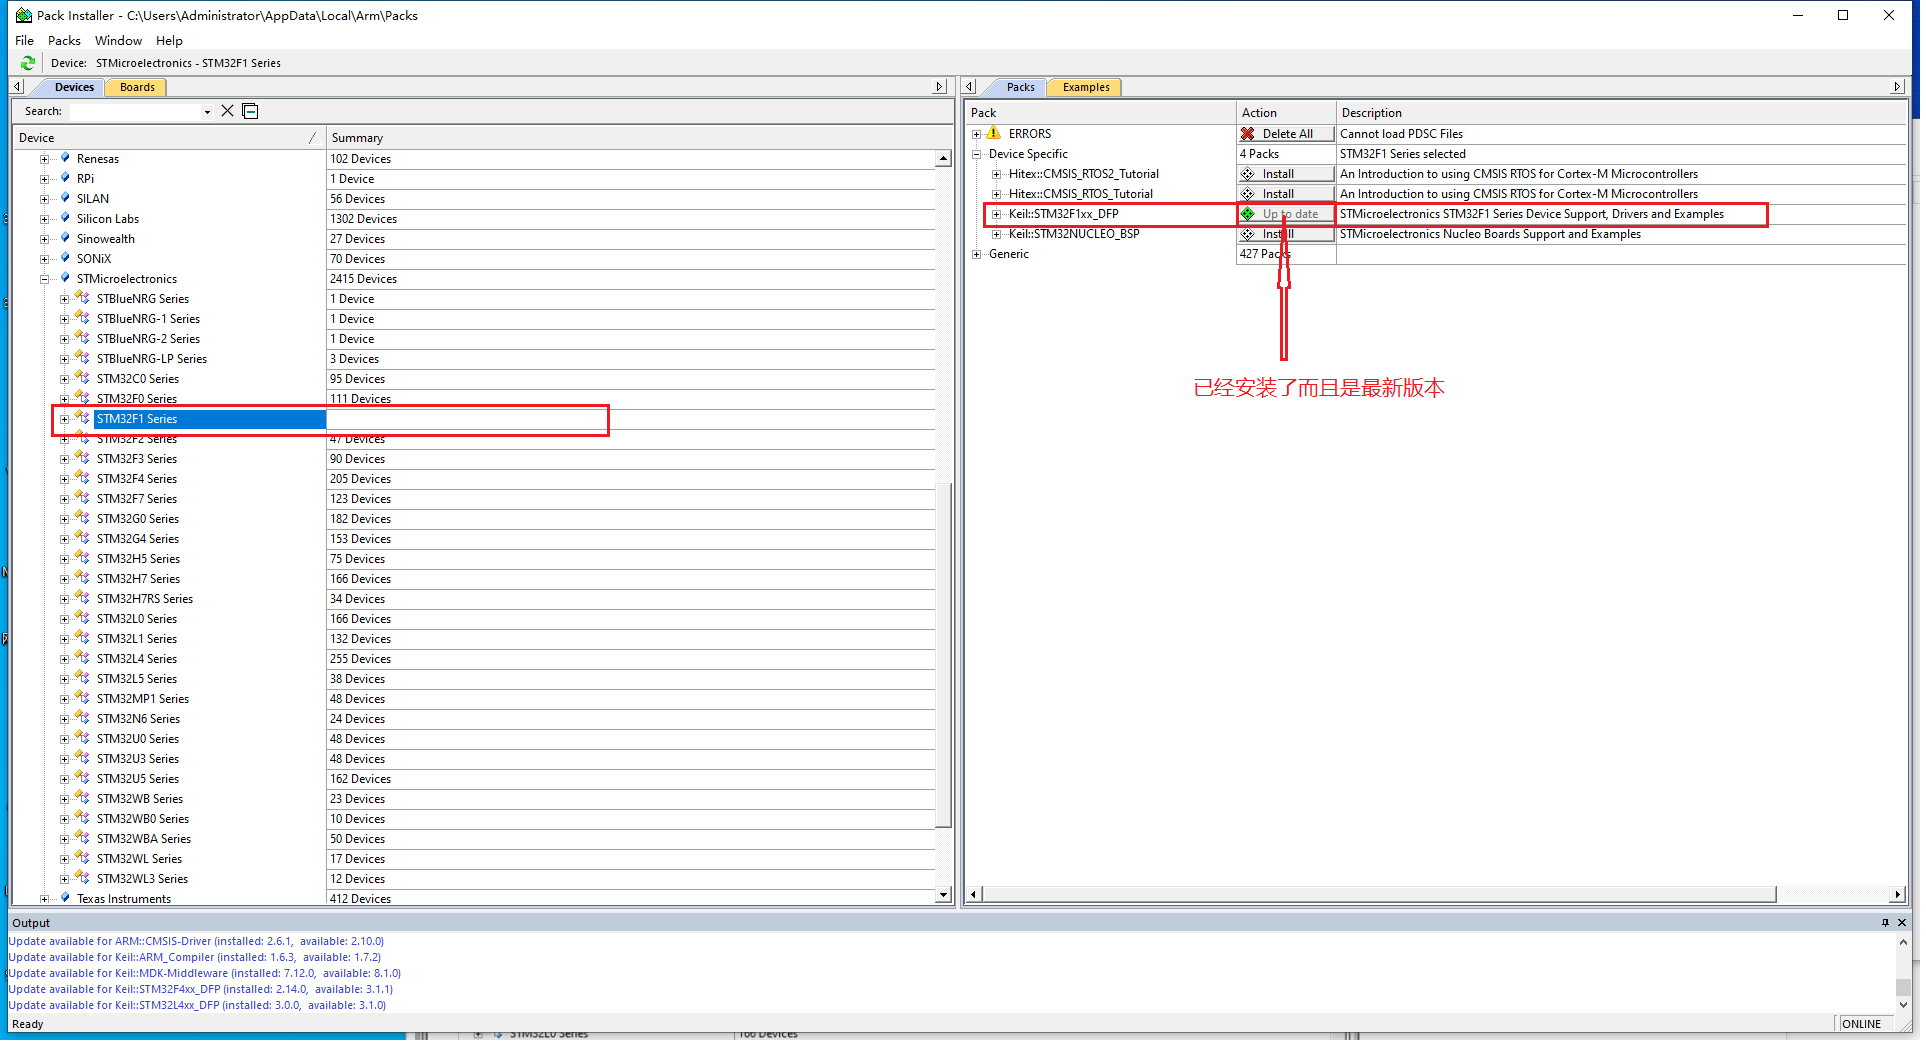Click the Texas Instruments vendor icon
1926x1054 pixels.
click(65, 898)
